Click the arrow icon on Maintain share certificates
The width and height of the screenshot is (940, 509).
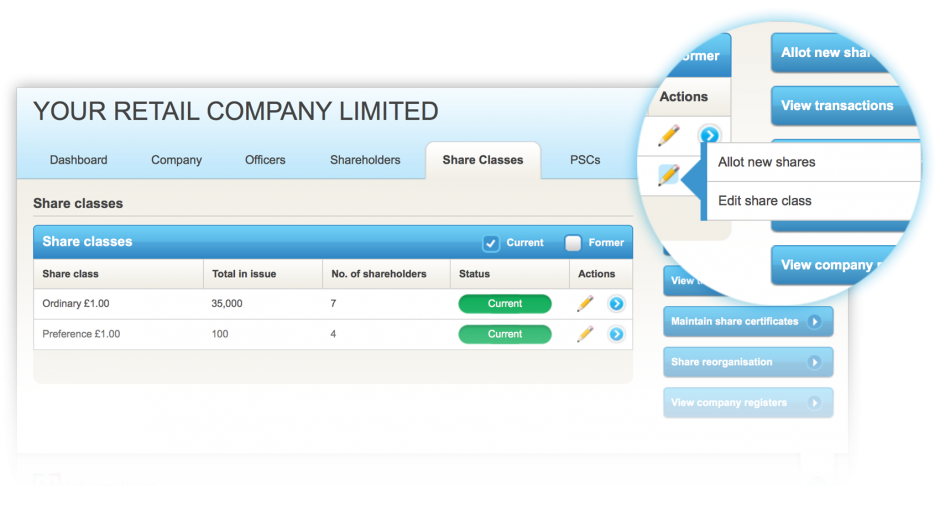pos(815,322)
